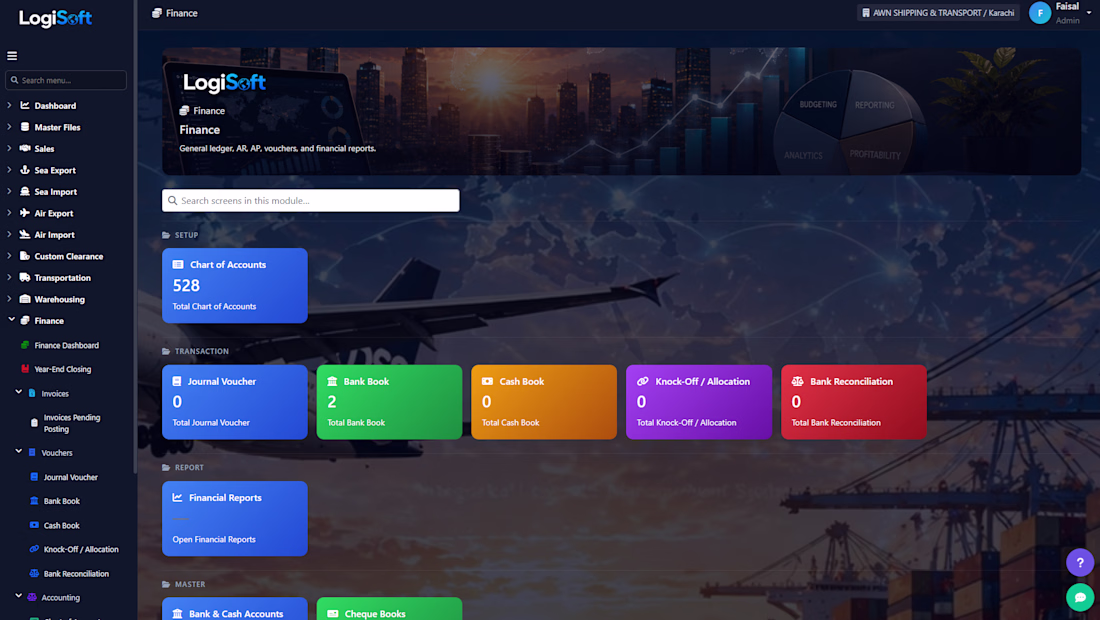Click the Finance Dashboard icon
The image size is (1100, 620).
(x=25, y=345)
